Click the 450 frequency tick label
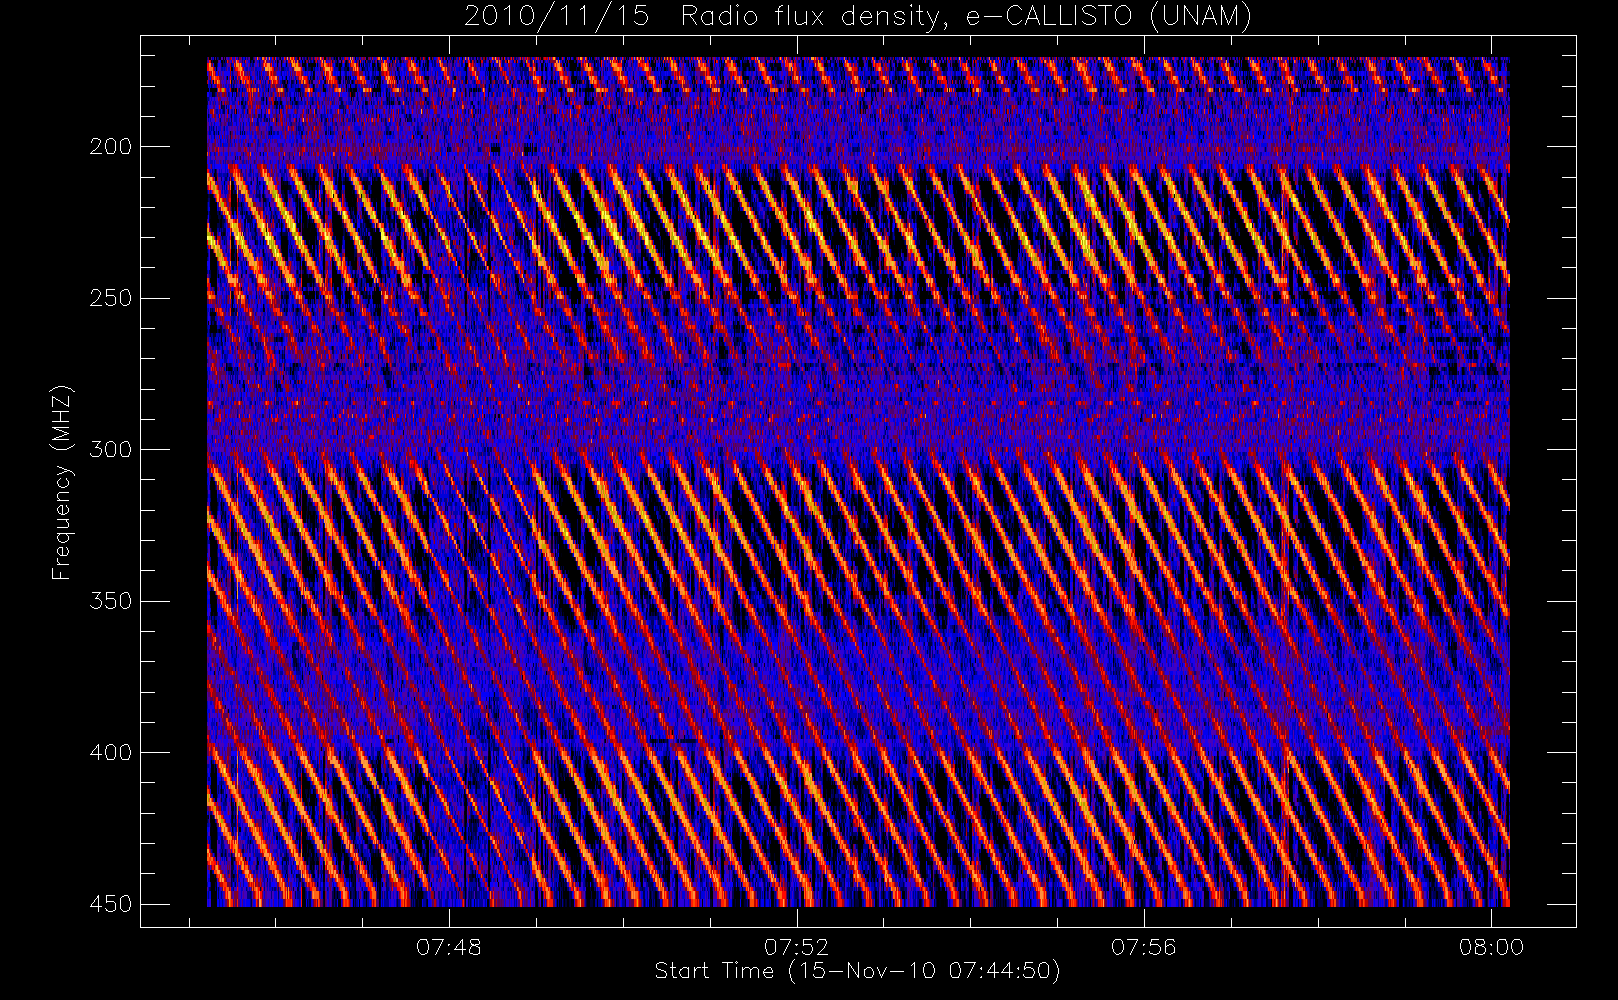The image size is (1618, 1000). coord(111,904)
